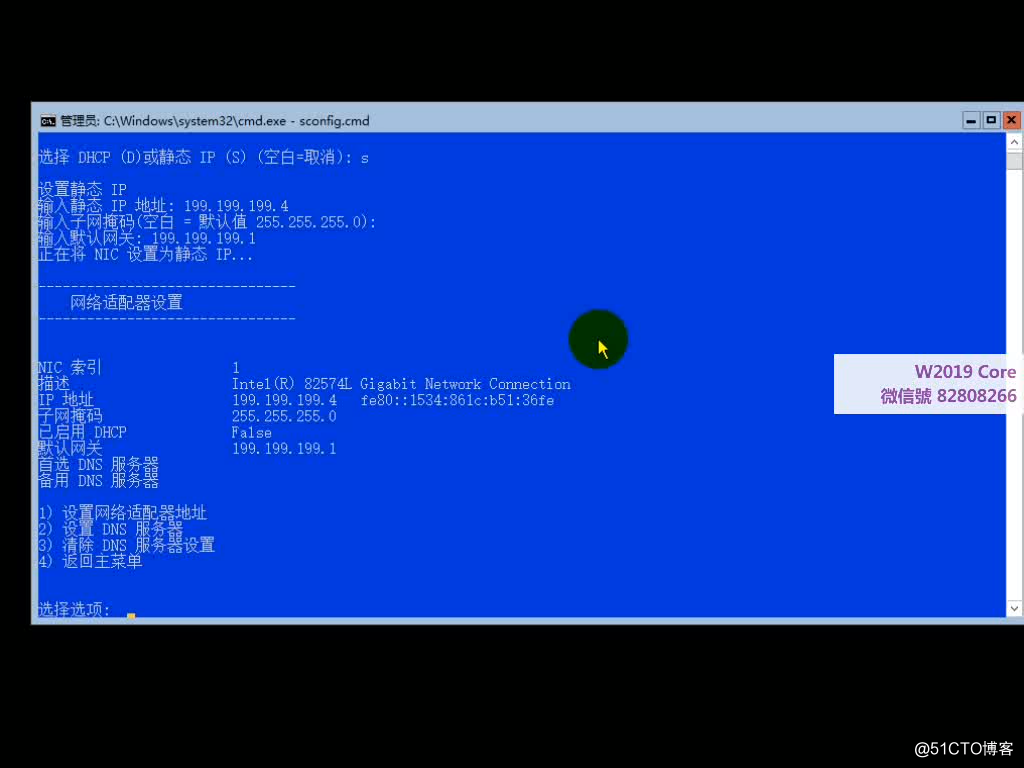Click the scrollbar up arrow

[x=1014, y=142]
